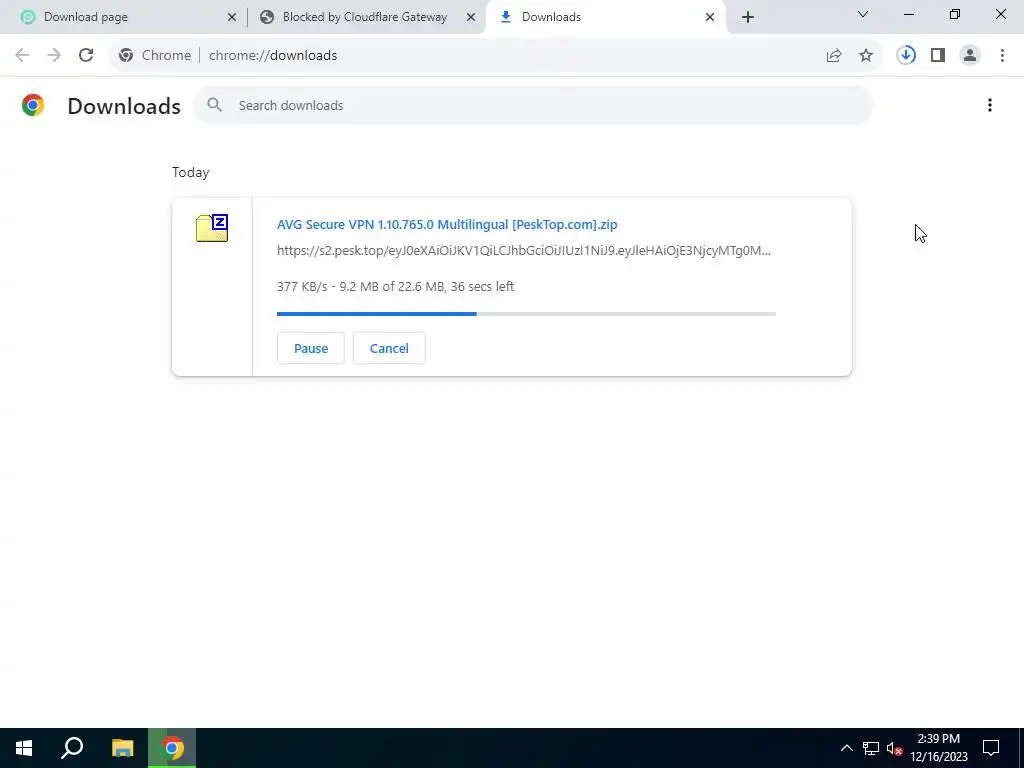Switch to Blocked by Cloudflare Gateway tab
This screenshot has height=768, width=1024.
(x=366, y=17)
